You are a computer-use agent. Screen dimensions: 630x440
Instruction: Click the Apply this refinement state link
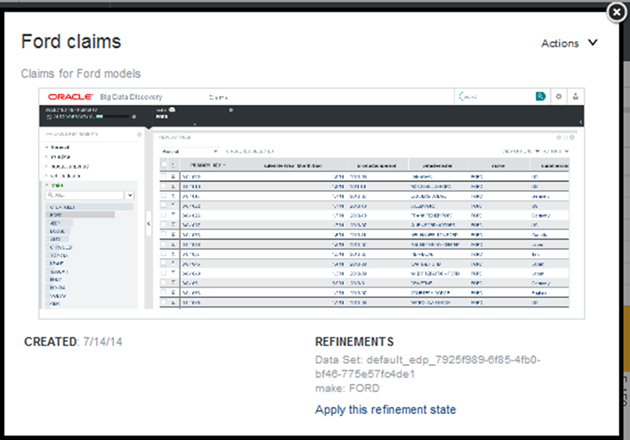click(385, 409)
